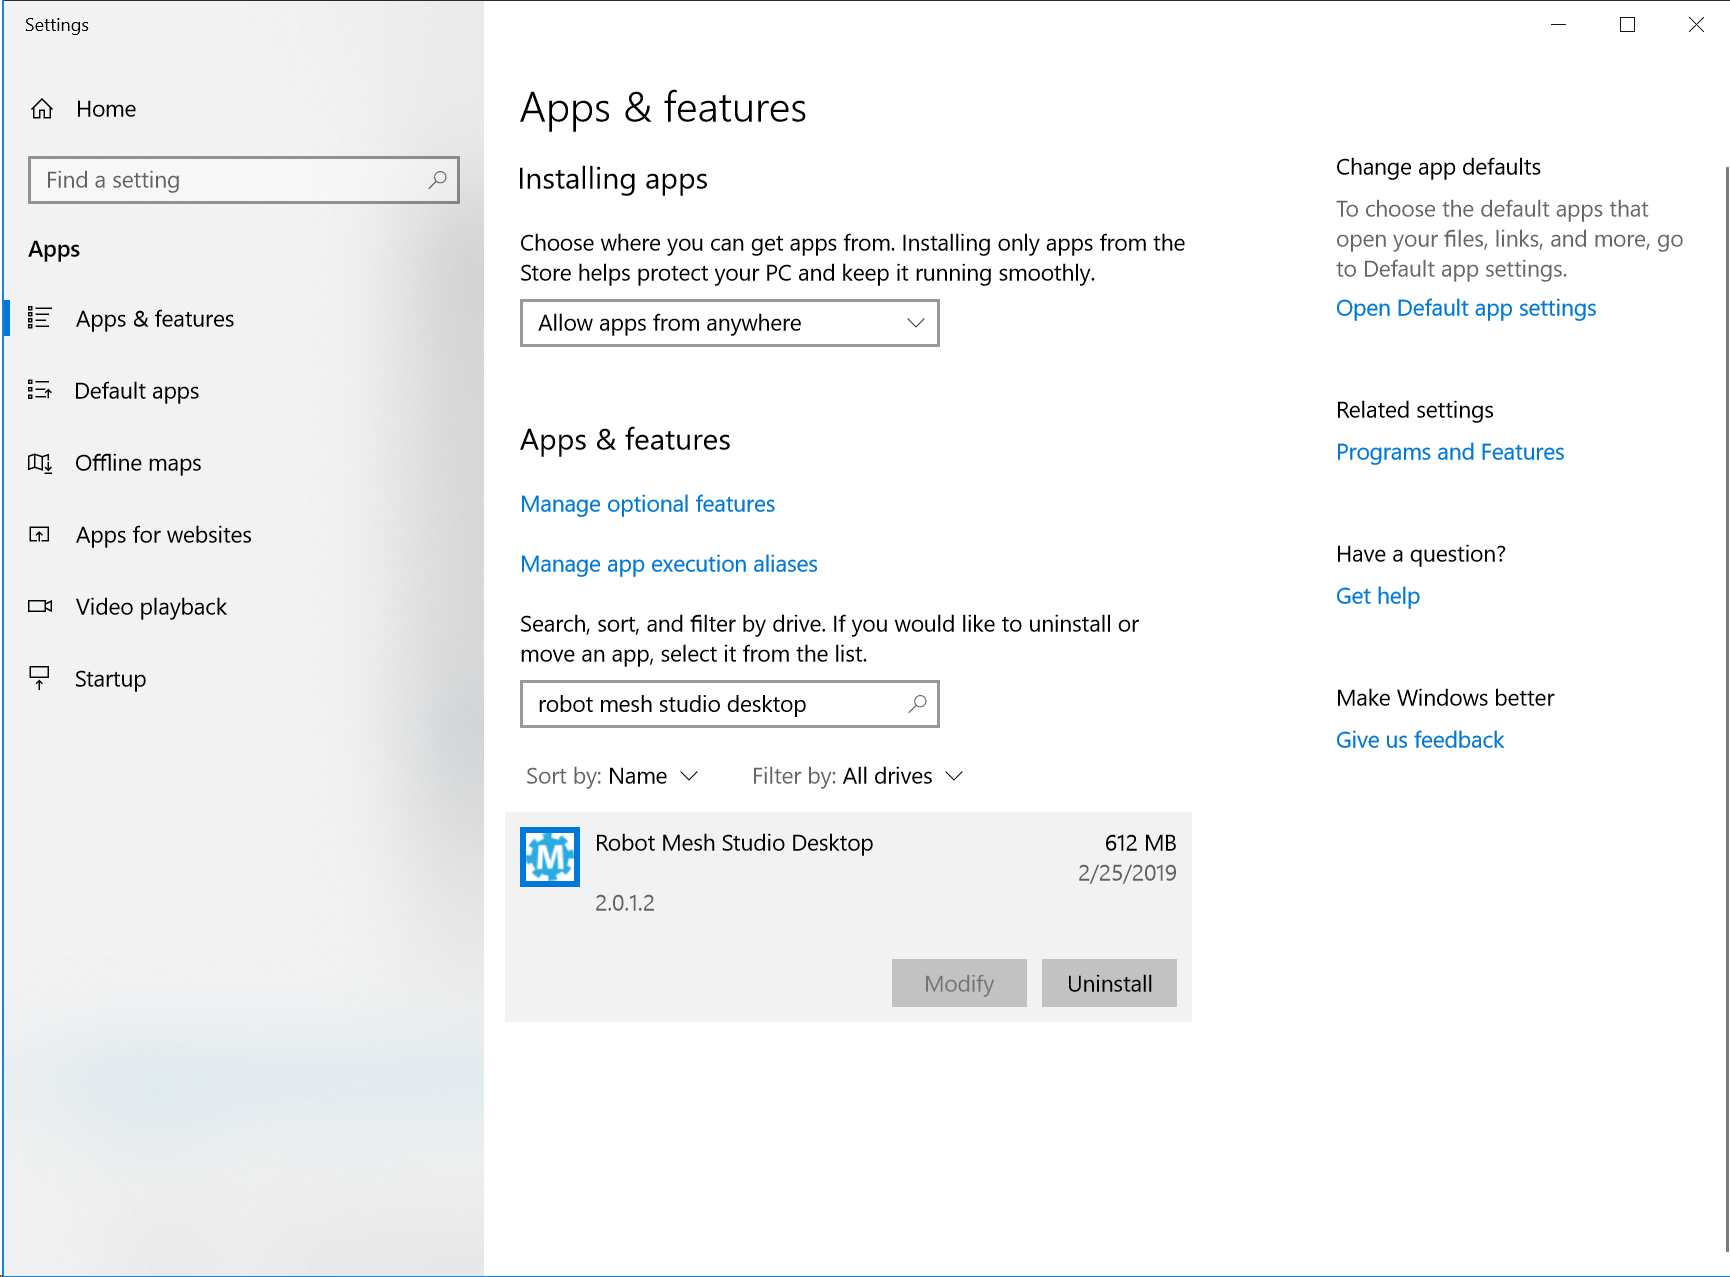This screenshot has height=1277, width=1730.
Task: Click the Give us feedback link
Action: pos(1420,740)
